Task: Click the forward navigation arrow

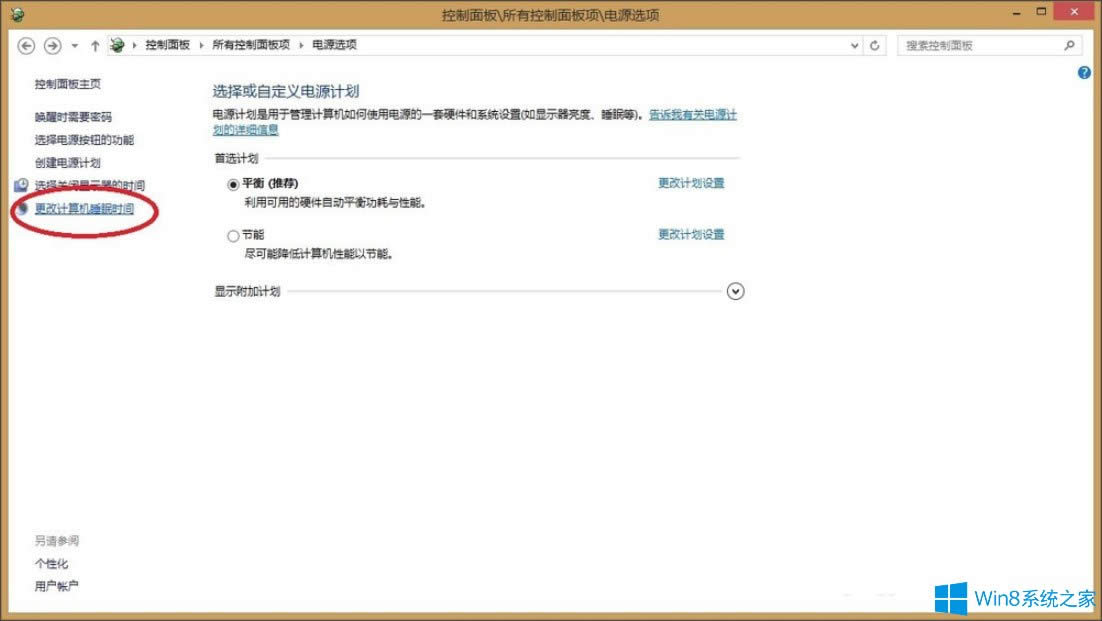Action: [x=52, y=45]
